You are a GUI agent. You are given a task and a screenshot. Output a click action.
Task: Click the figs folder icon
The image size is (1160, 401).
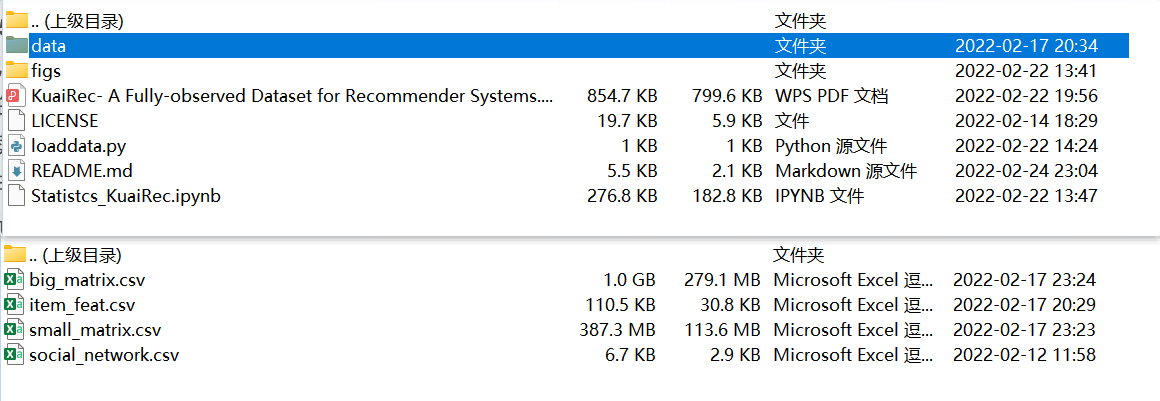(16, 70)
